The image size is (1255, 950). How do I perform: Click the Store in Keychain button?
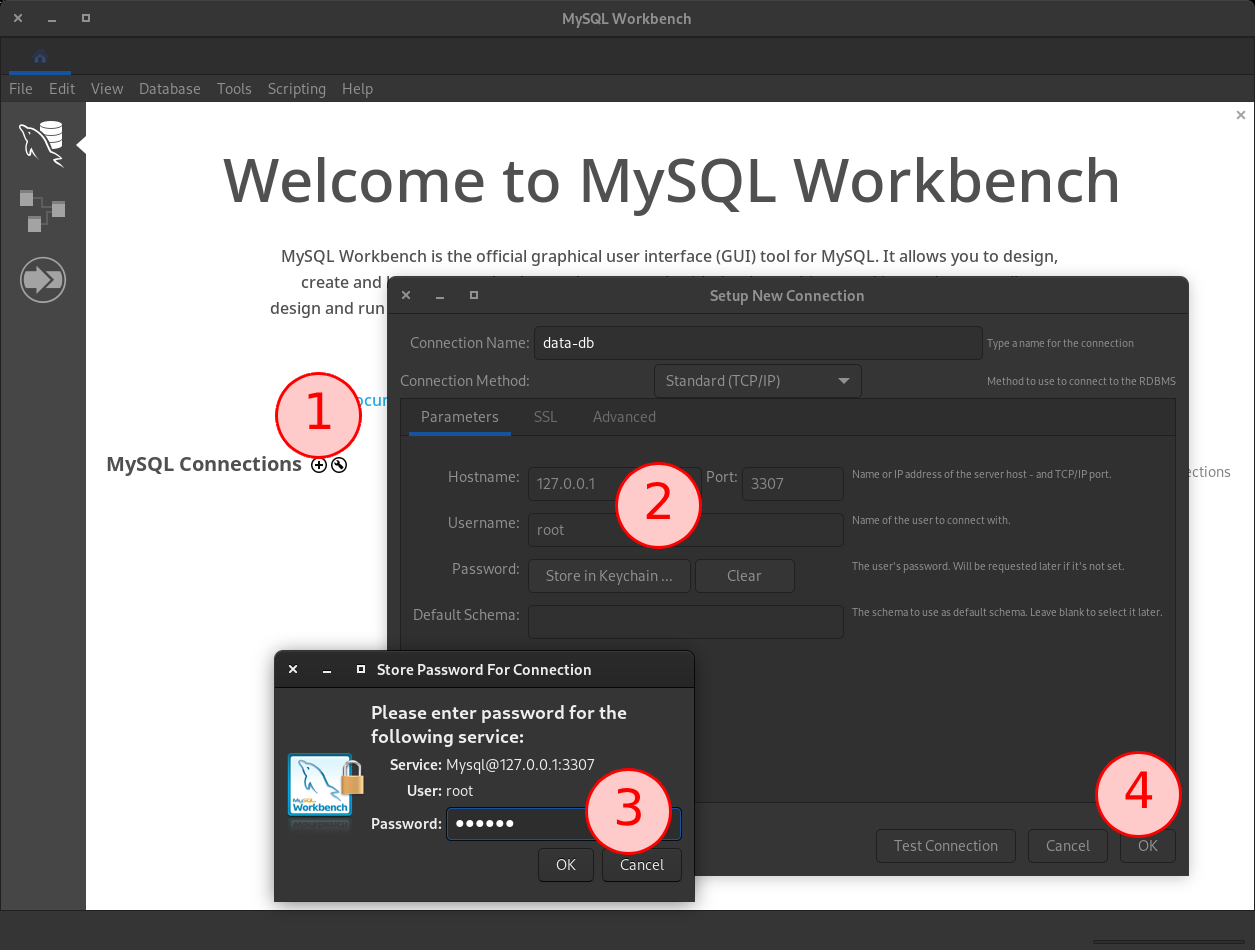click(x=609, y=575)
